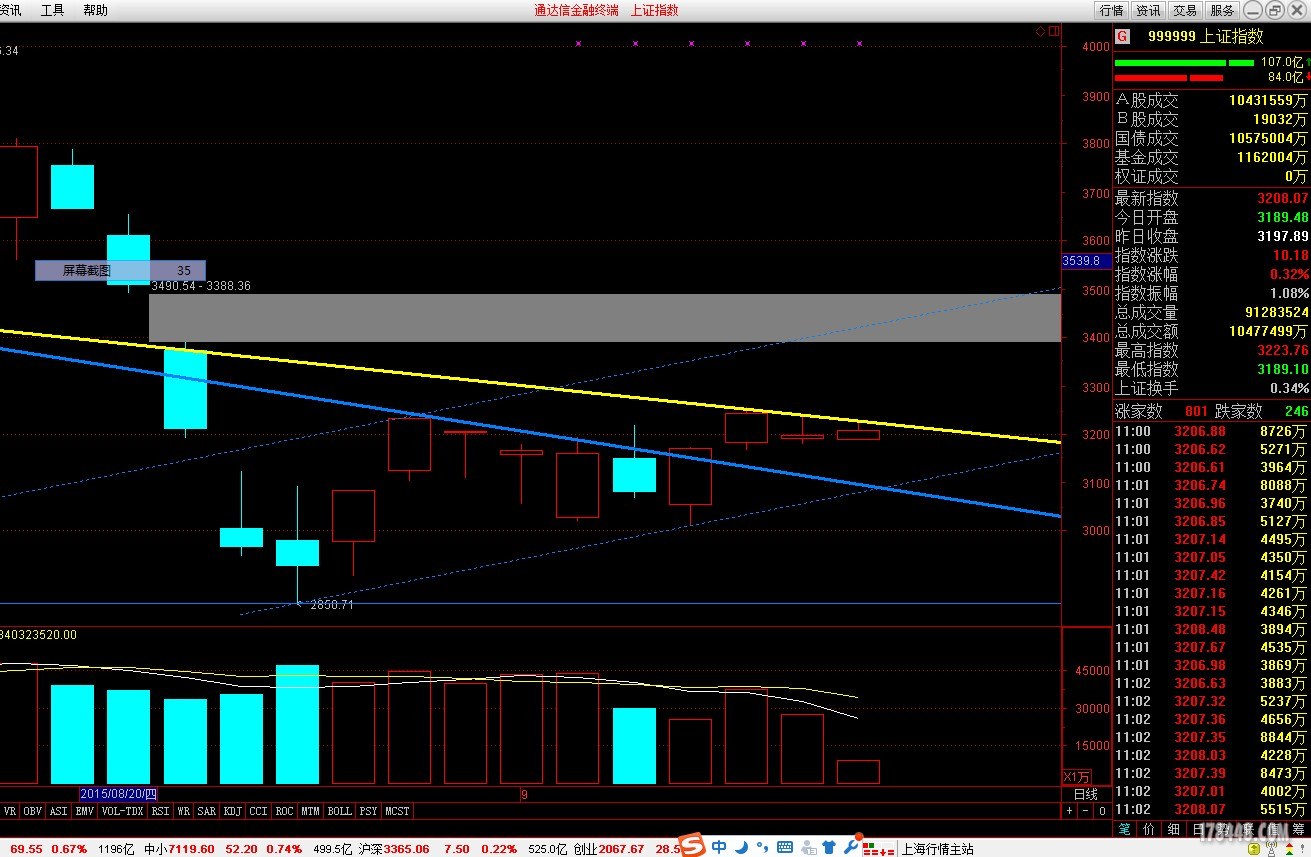Click the traffic-light indicator icon at bottom right
This screenshot has width=1311, height=857.
coord(1289,849)
